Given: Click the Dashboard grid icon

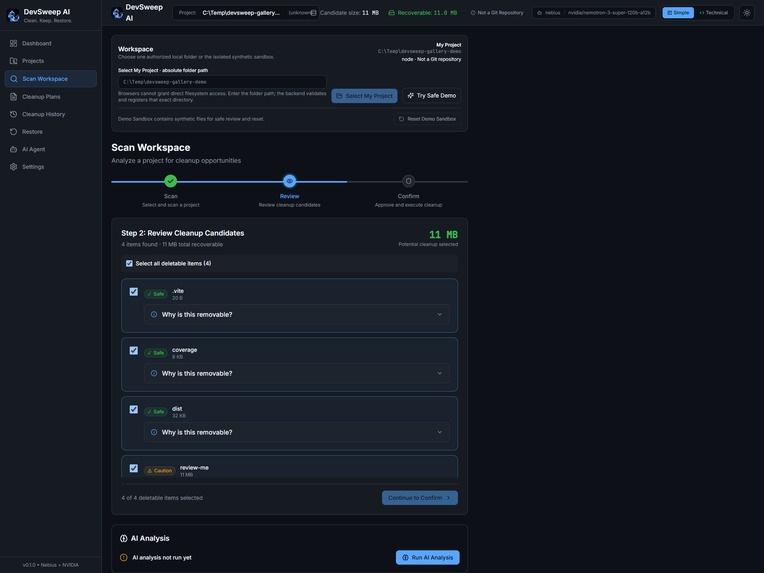Looking at the screenshot, I should click(x=13, y=43).
